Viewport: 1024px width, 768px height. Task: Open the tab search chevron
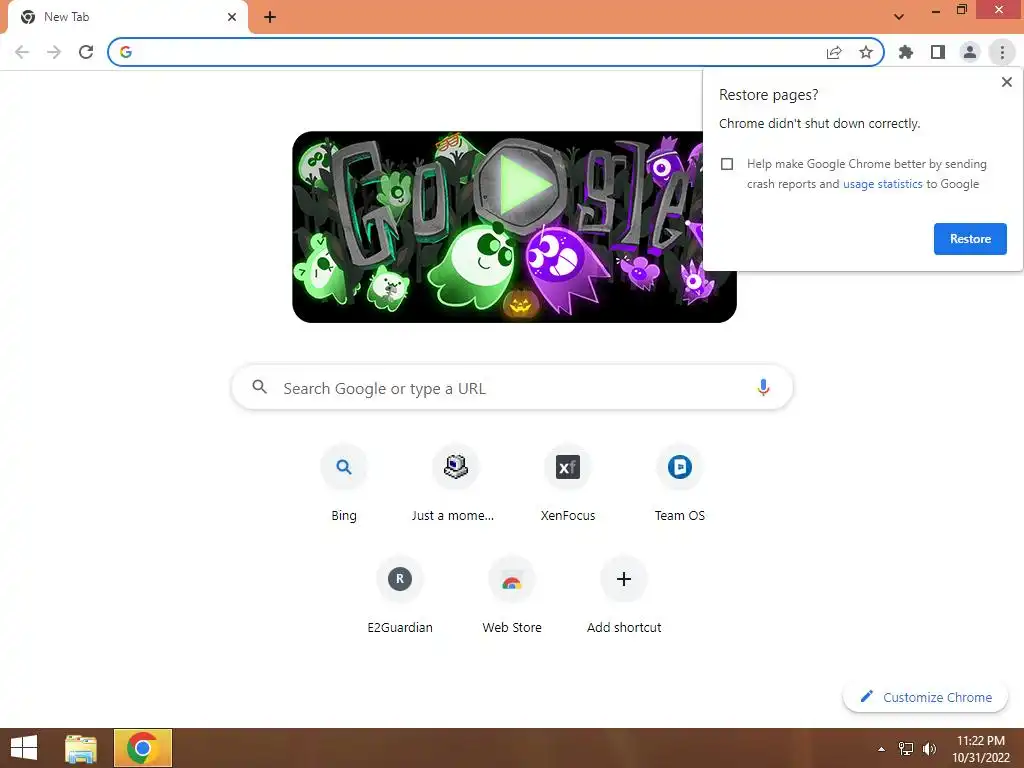(x=899, y=16)
